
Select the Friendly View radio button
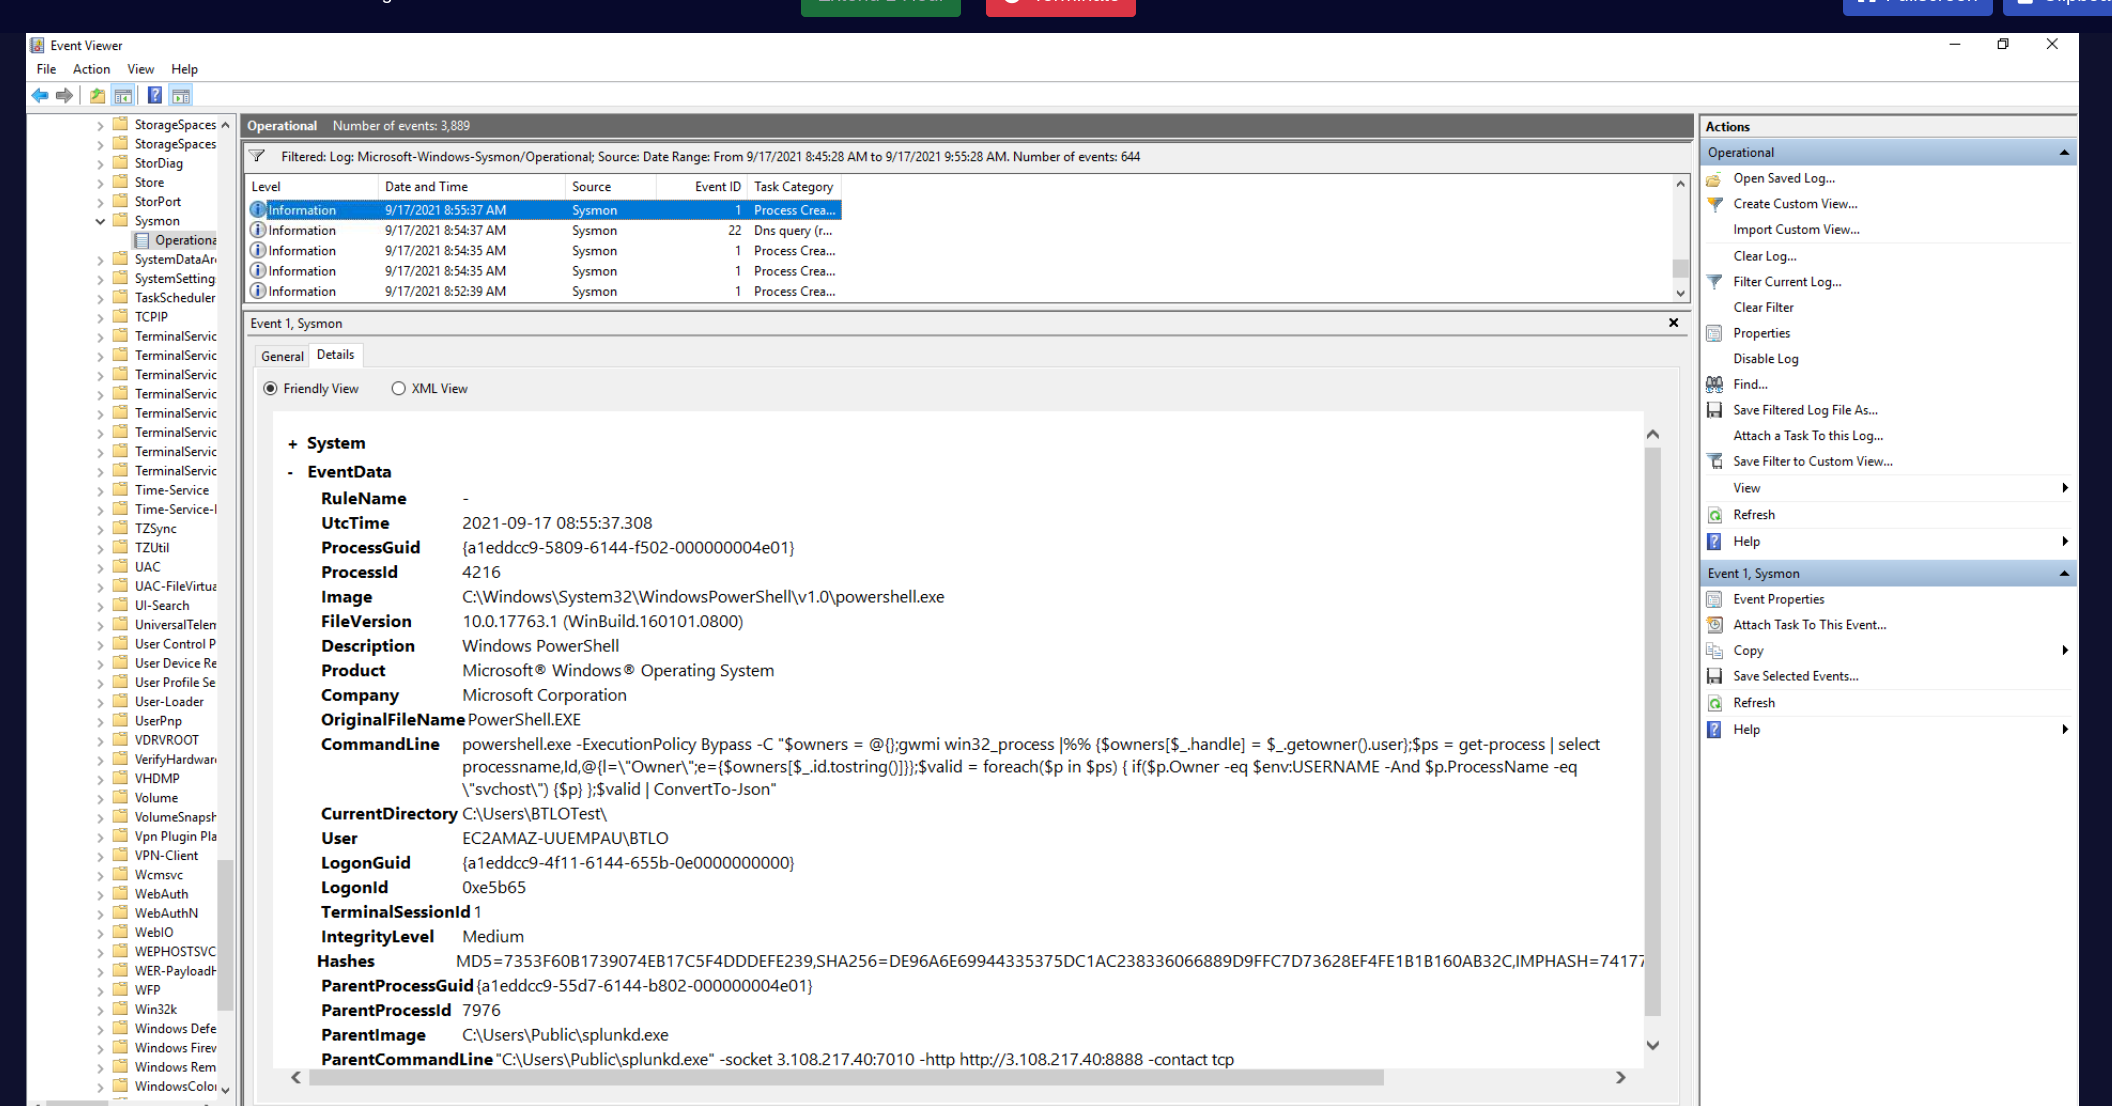pyautogui.click(x=270, y=389)
